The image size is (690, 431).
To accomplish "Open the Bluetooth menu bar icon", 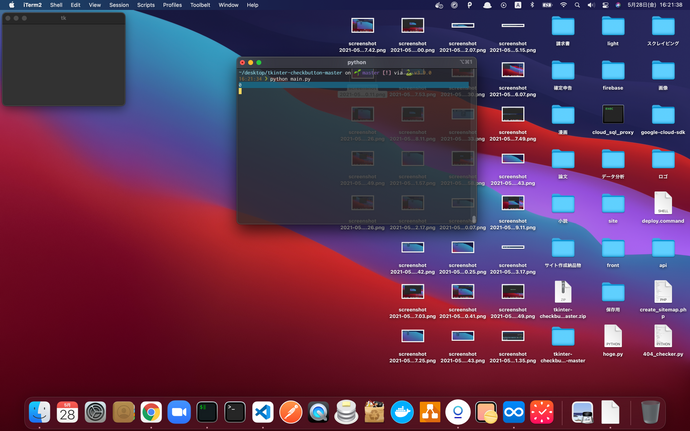I will pos(532,5).
